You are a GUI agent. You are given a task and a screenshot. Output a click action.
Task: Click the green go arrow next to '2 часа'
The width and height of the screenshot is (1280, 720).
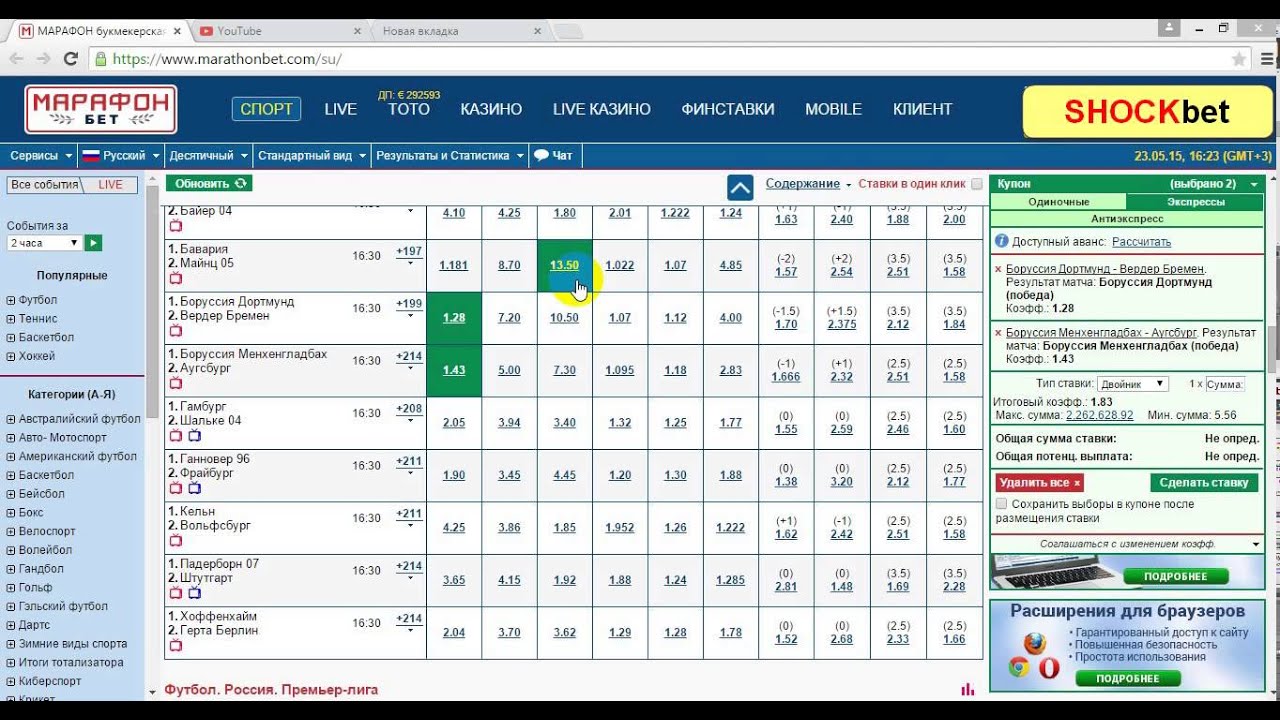[x=93, y=243]
